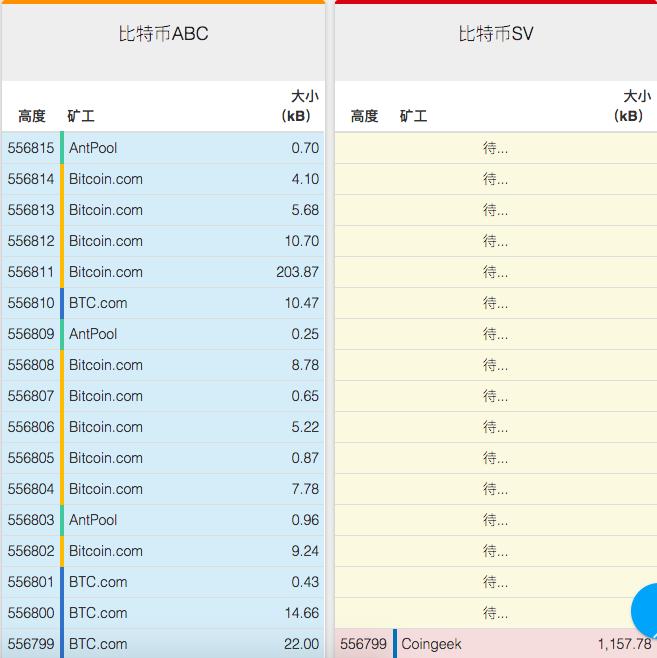Click size value 203.87
The width and height of the screenshot is (657, 658).
(297, 272)
